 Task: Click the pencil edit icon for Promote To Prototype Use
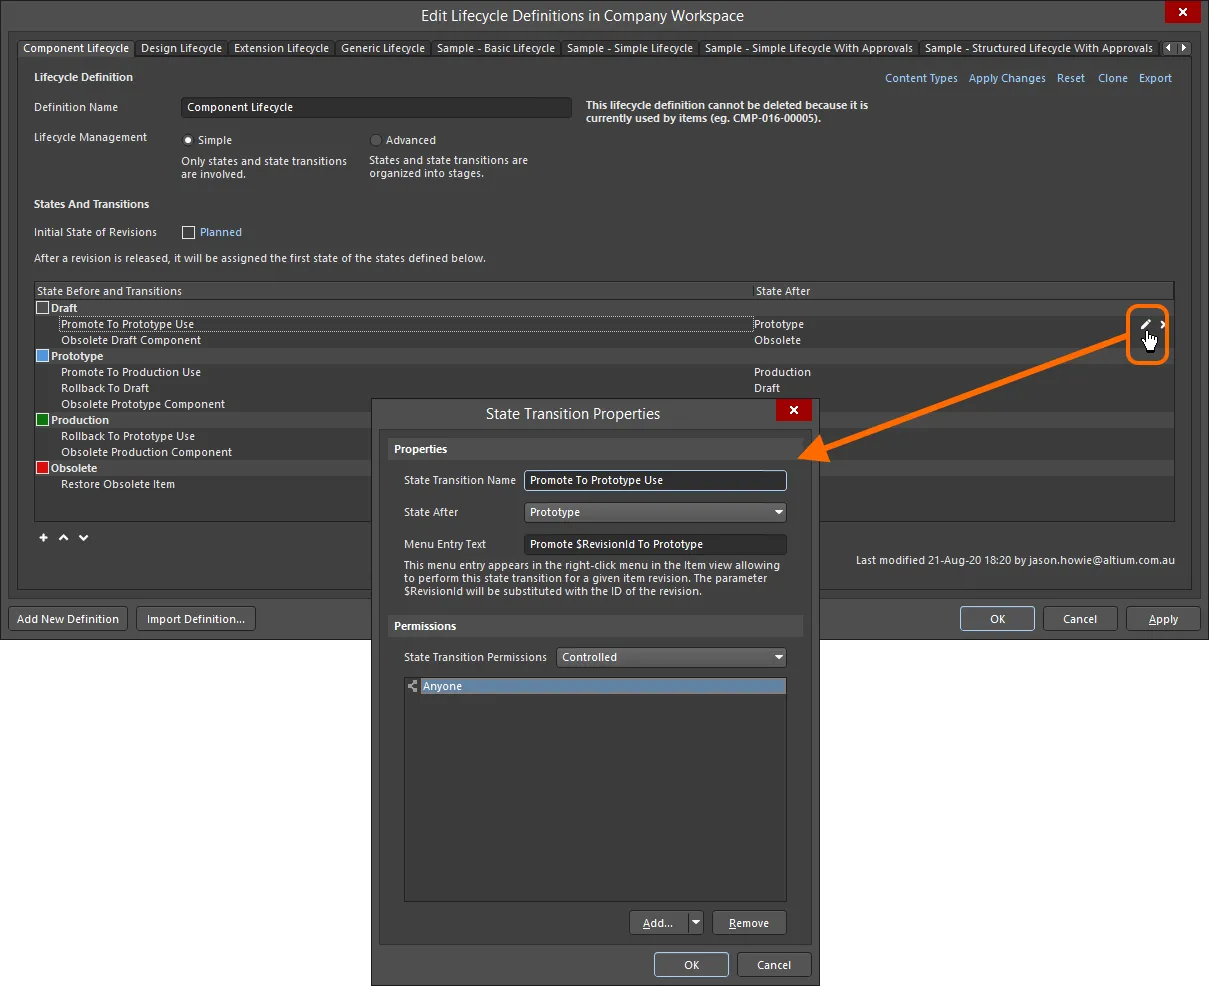click(1145, 324)
